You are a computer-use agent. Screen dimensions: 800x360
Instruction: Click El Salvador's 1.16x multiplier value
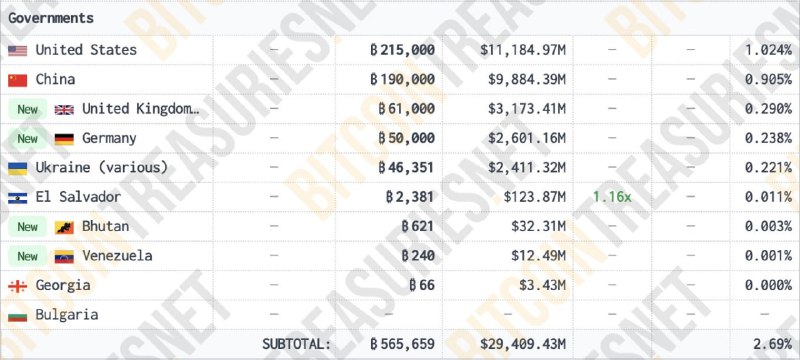pos(612,197)
